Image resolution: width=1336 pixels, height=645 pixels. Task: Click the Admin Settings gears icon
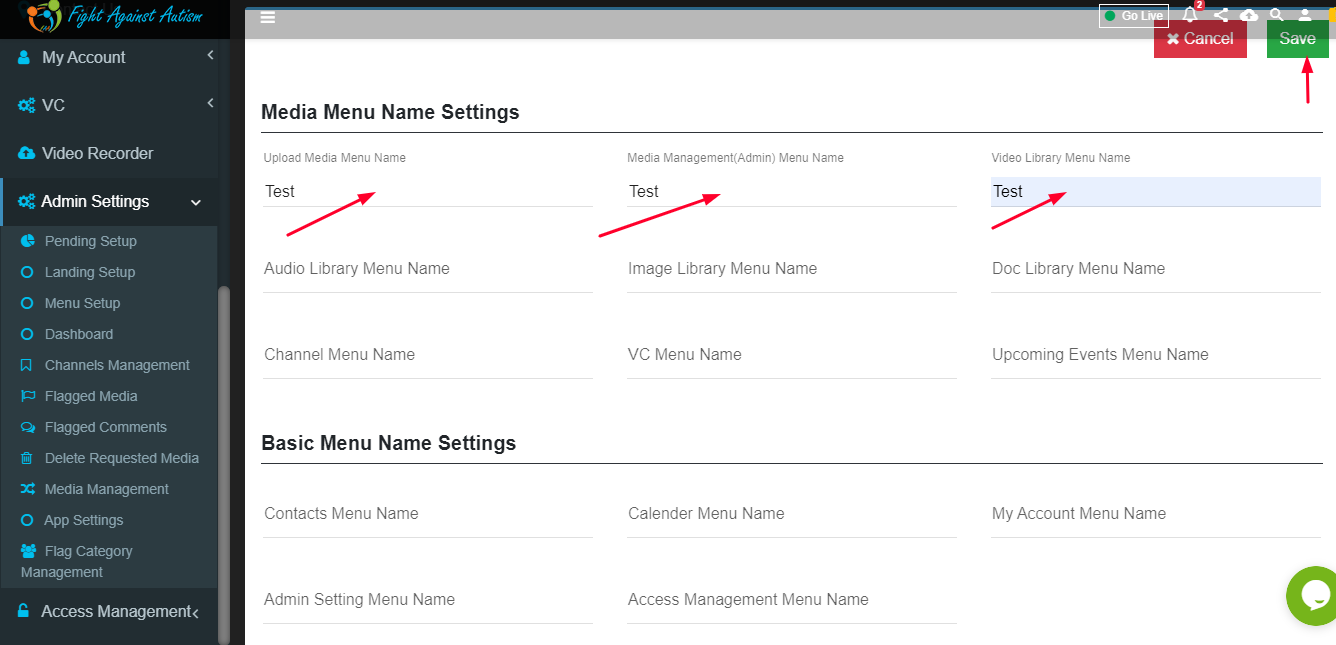tap(27, 201)
